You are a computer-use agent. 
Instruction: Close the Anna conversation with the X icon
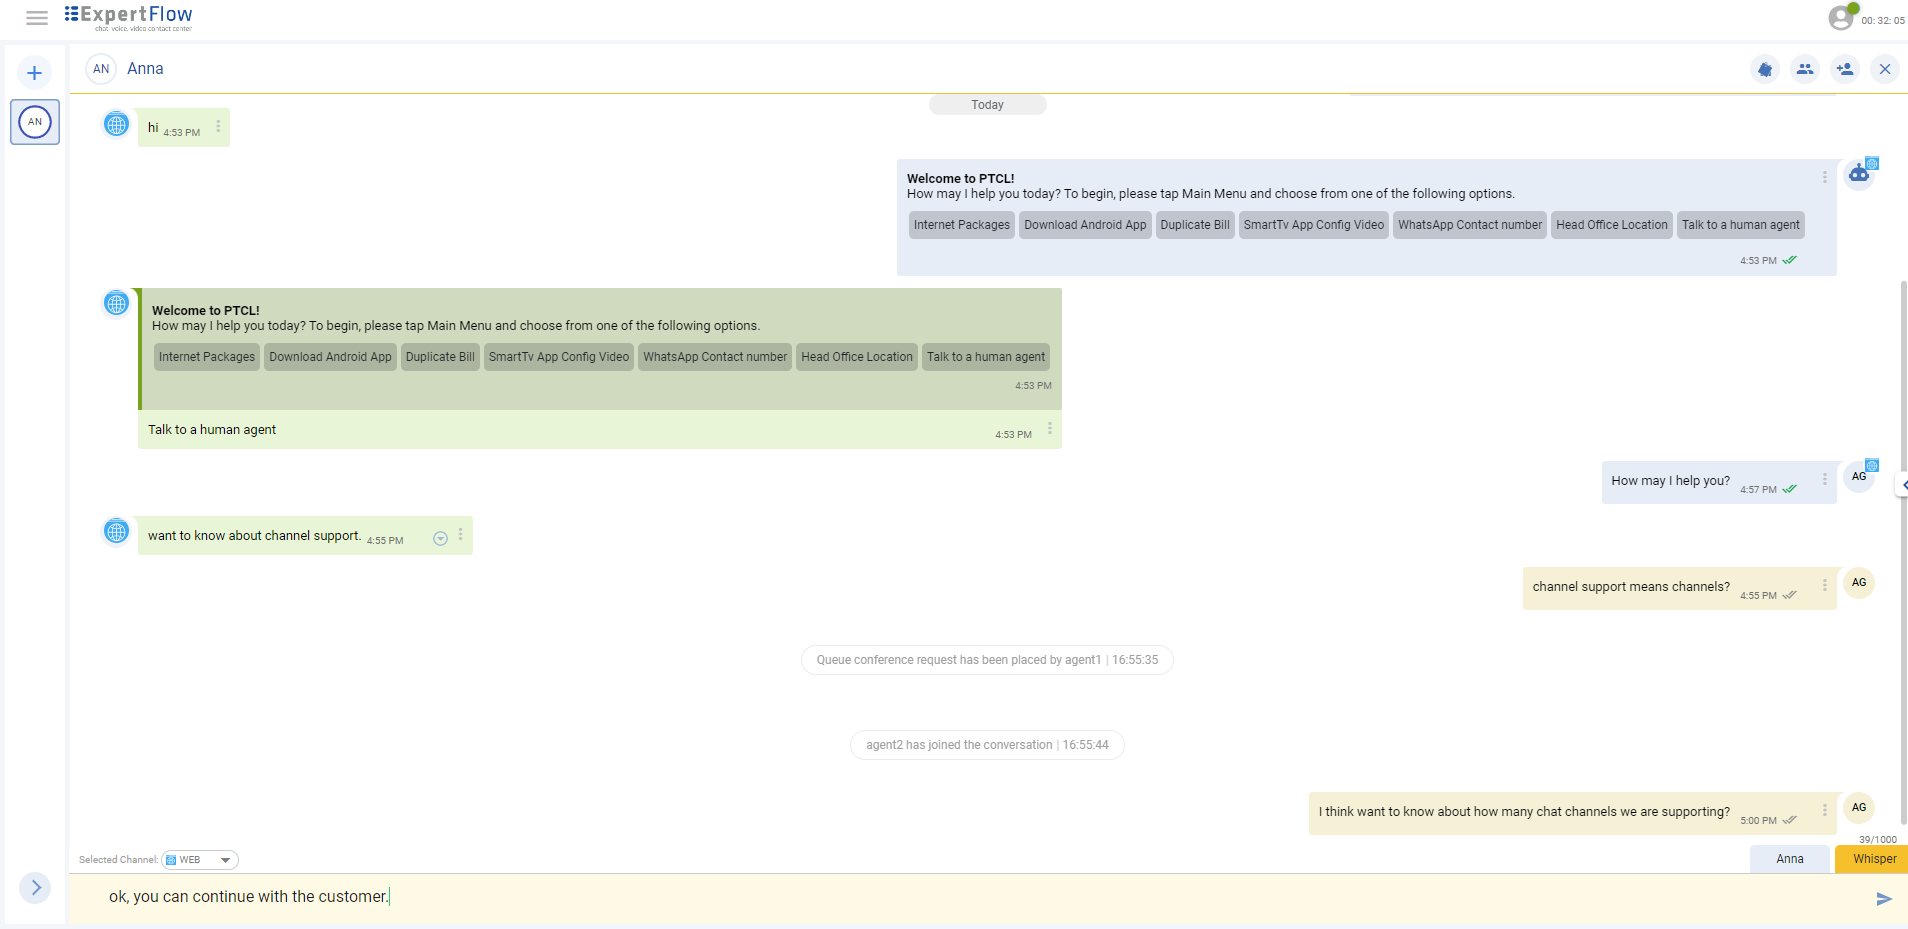(x=1885, y=69)
